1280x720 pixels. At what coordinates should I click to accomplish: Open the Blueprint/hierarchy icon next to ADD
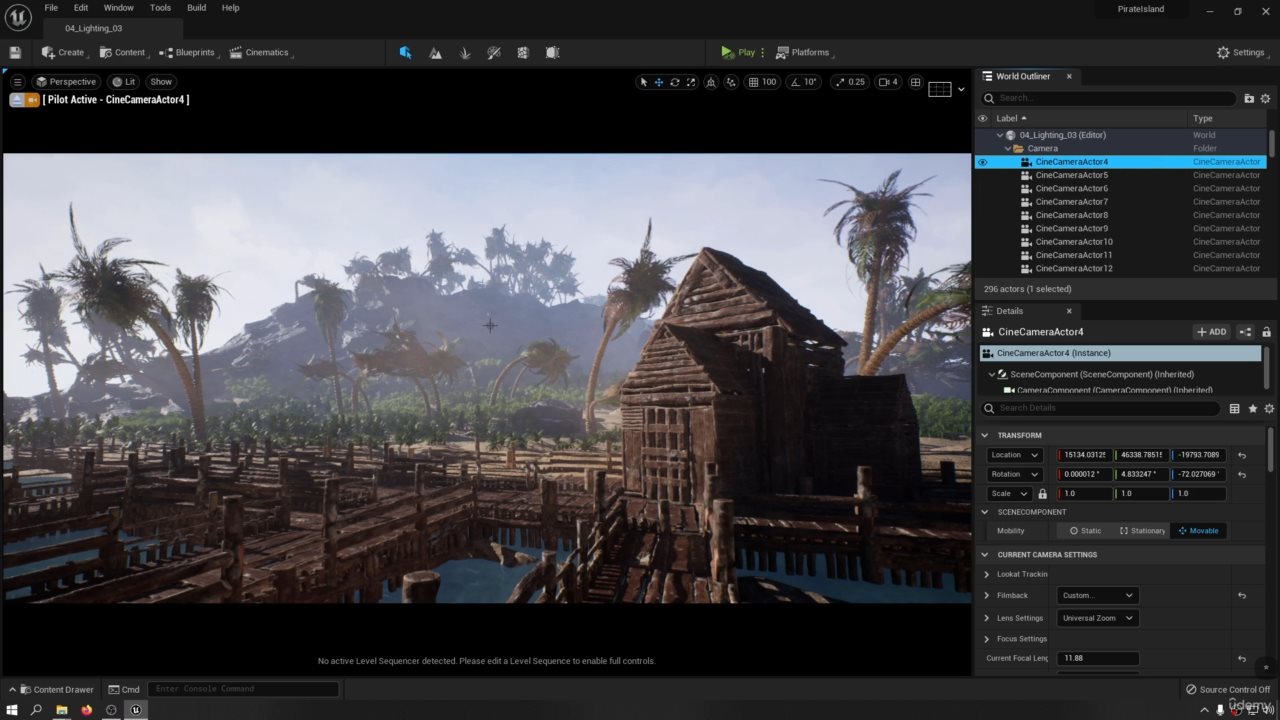1246,332
